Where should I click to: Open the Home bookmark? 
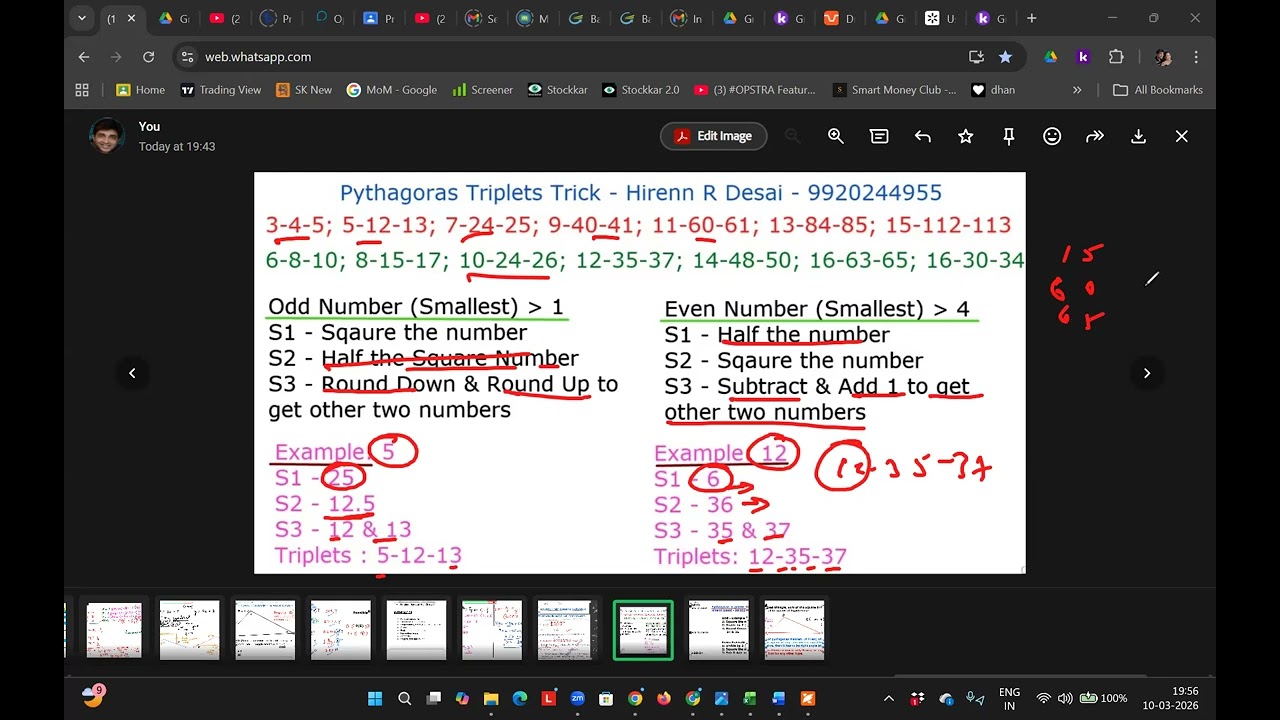140,90
